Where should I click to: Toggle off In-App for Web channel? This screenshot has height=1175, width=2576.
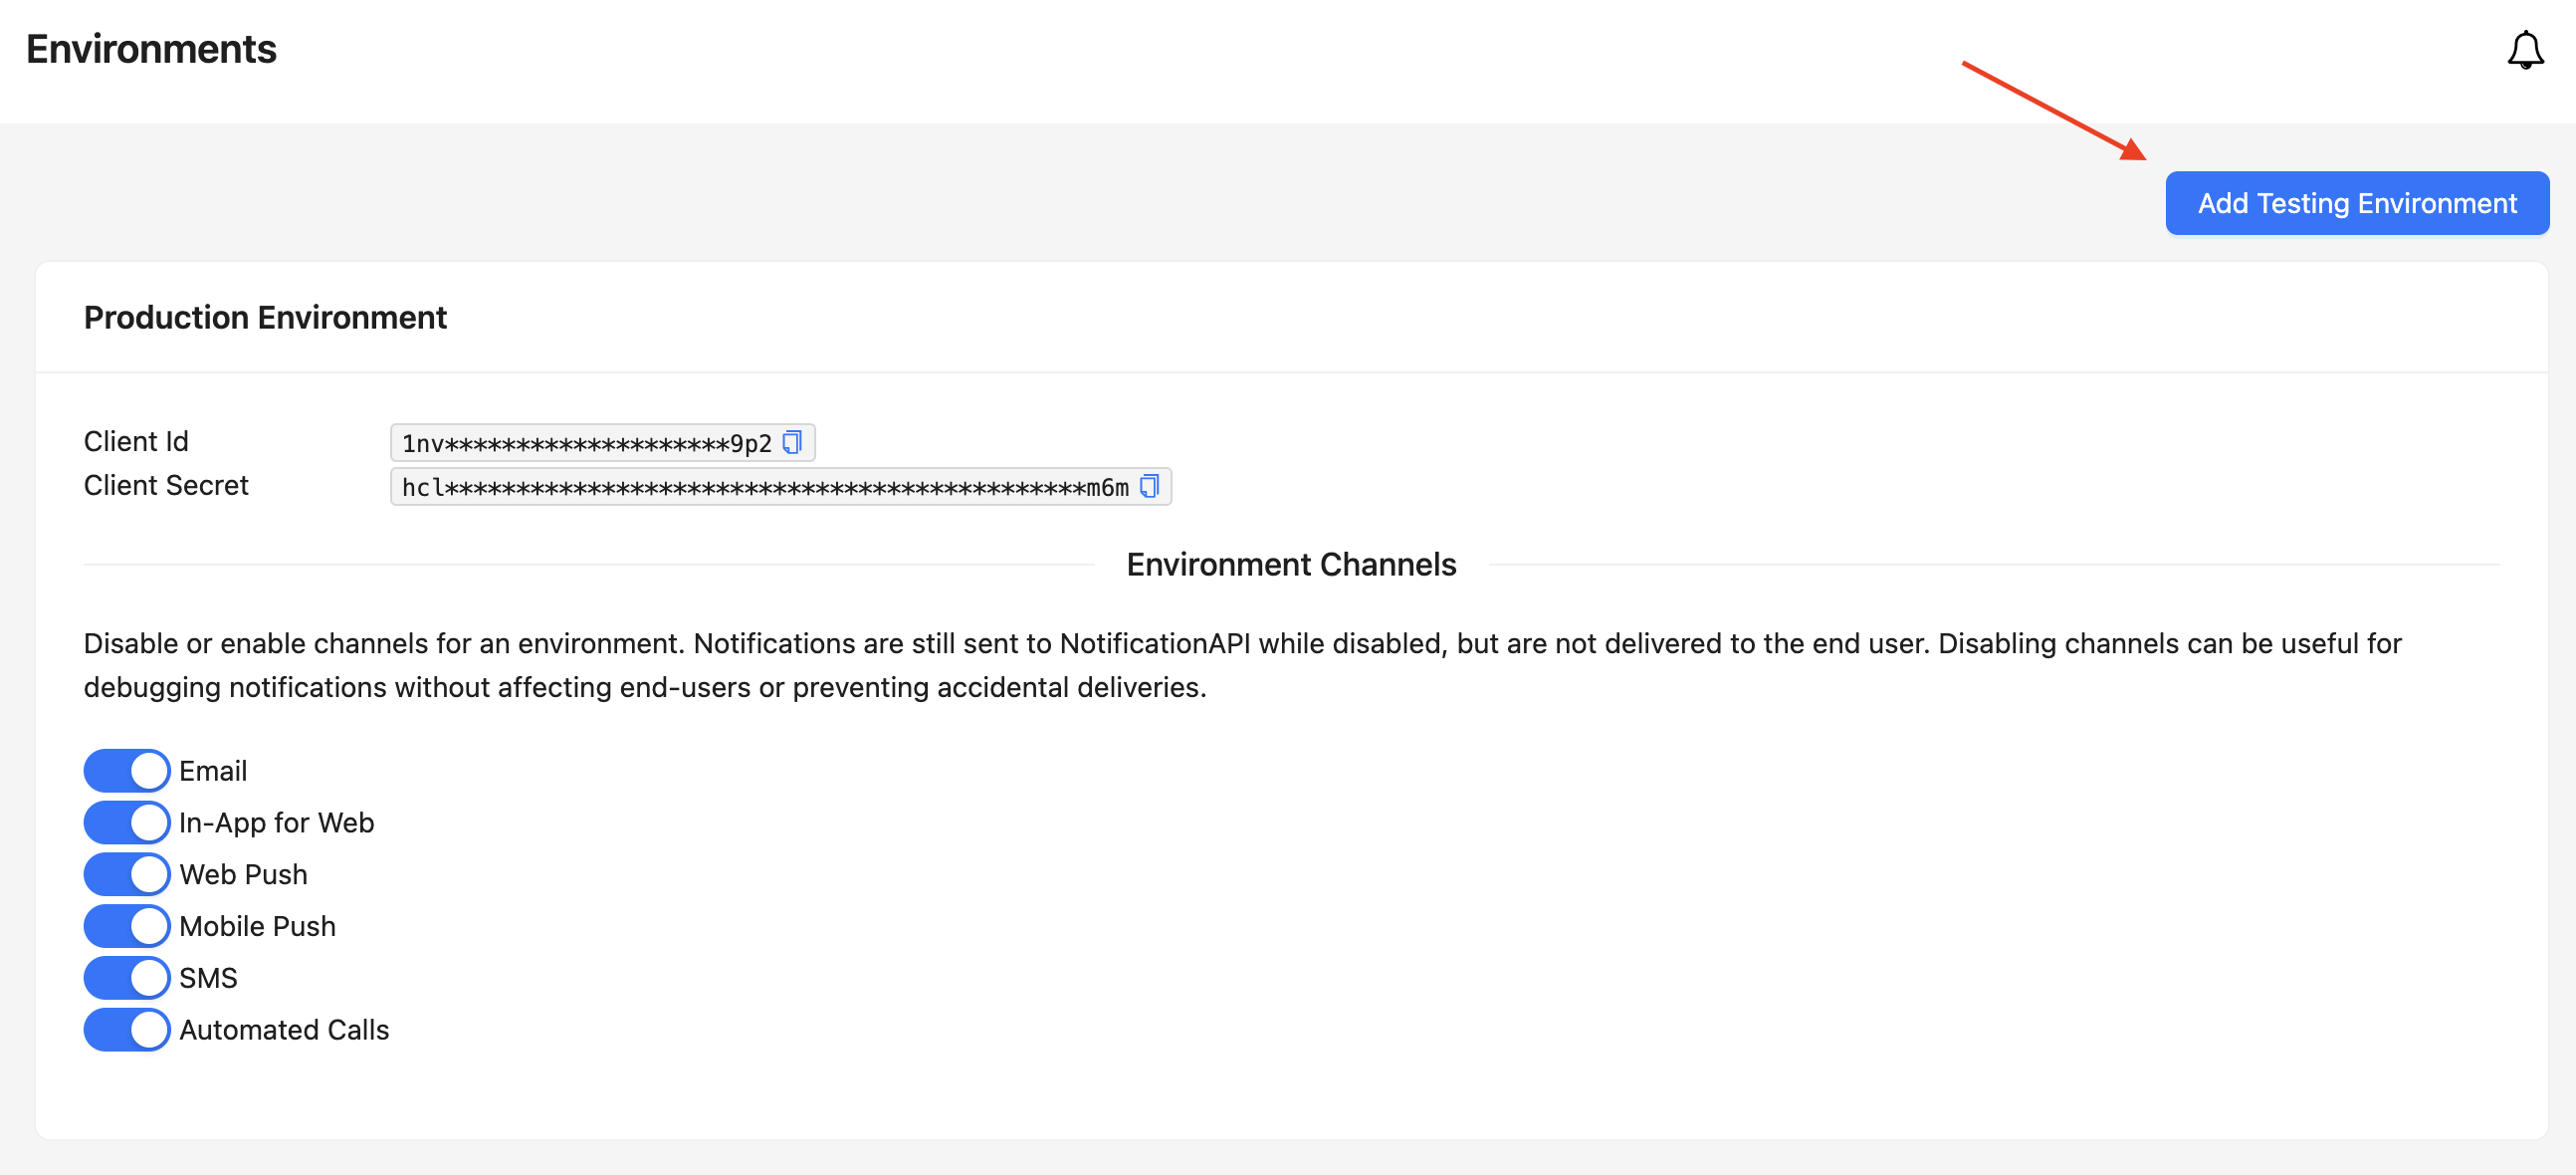(x=125, y=822)
